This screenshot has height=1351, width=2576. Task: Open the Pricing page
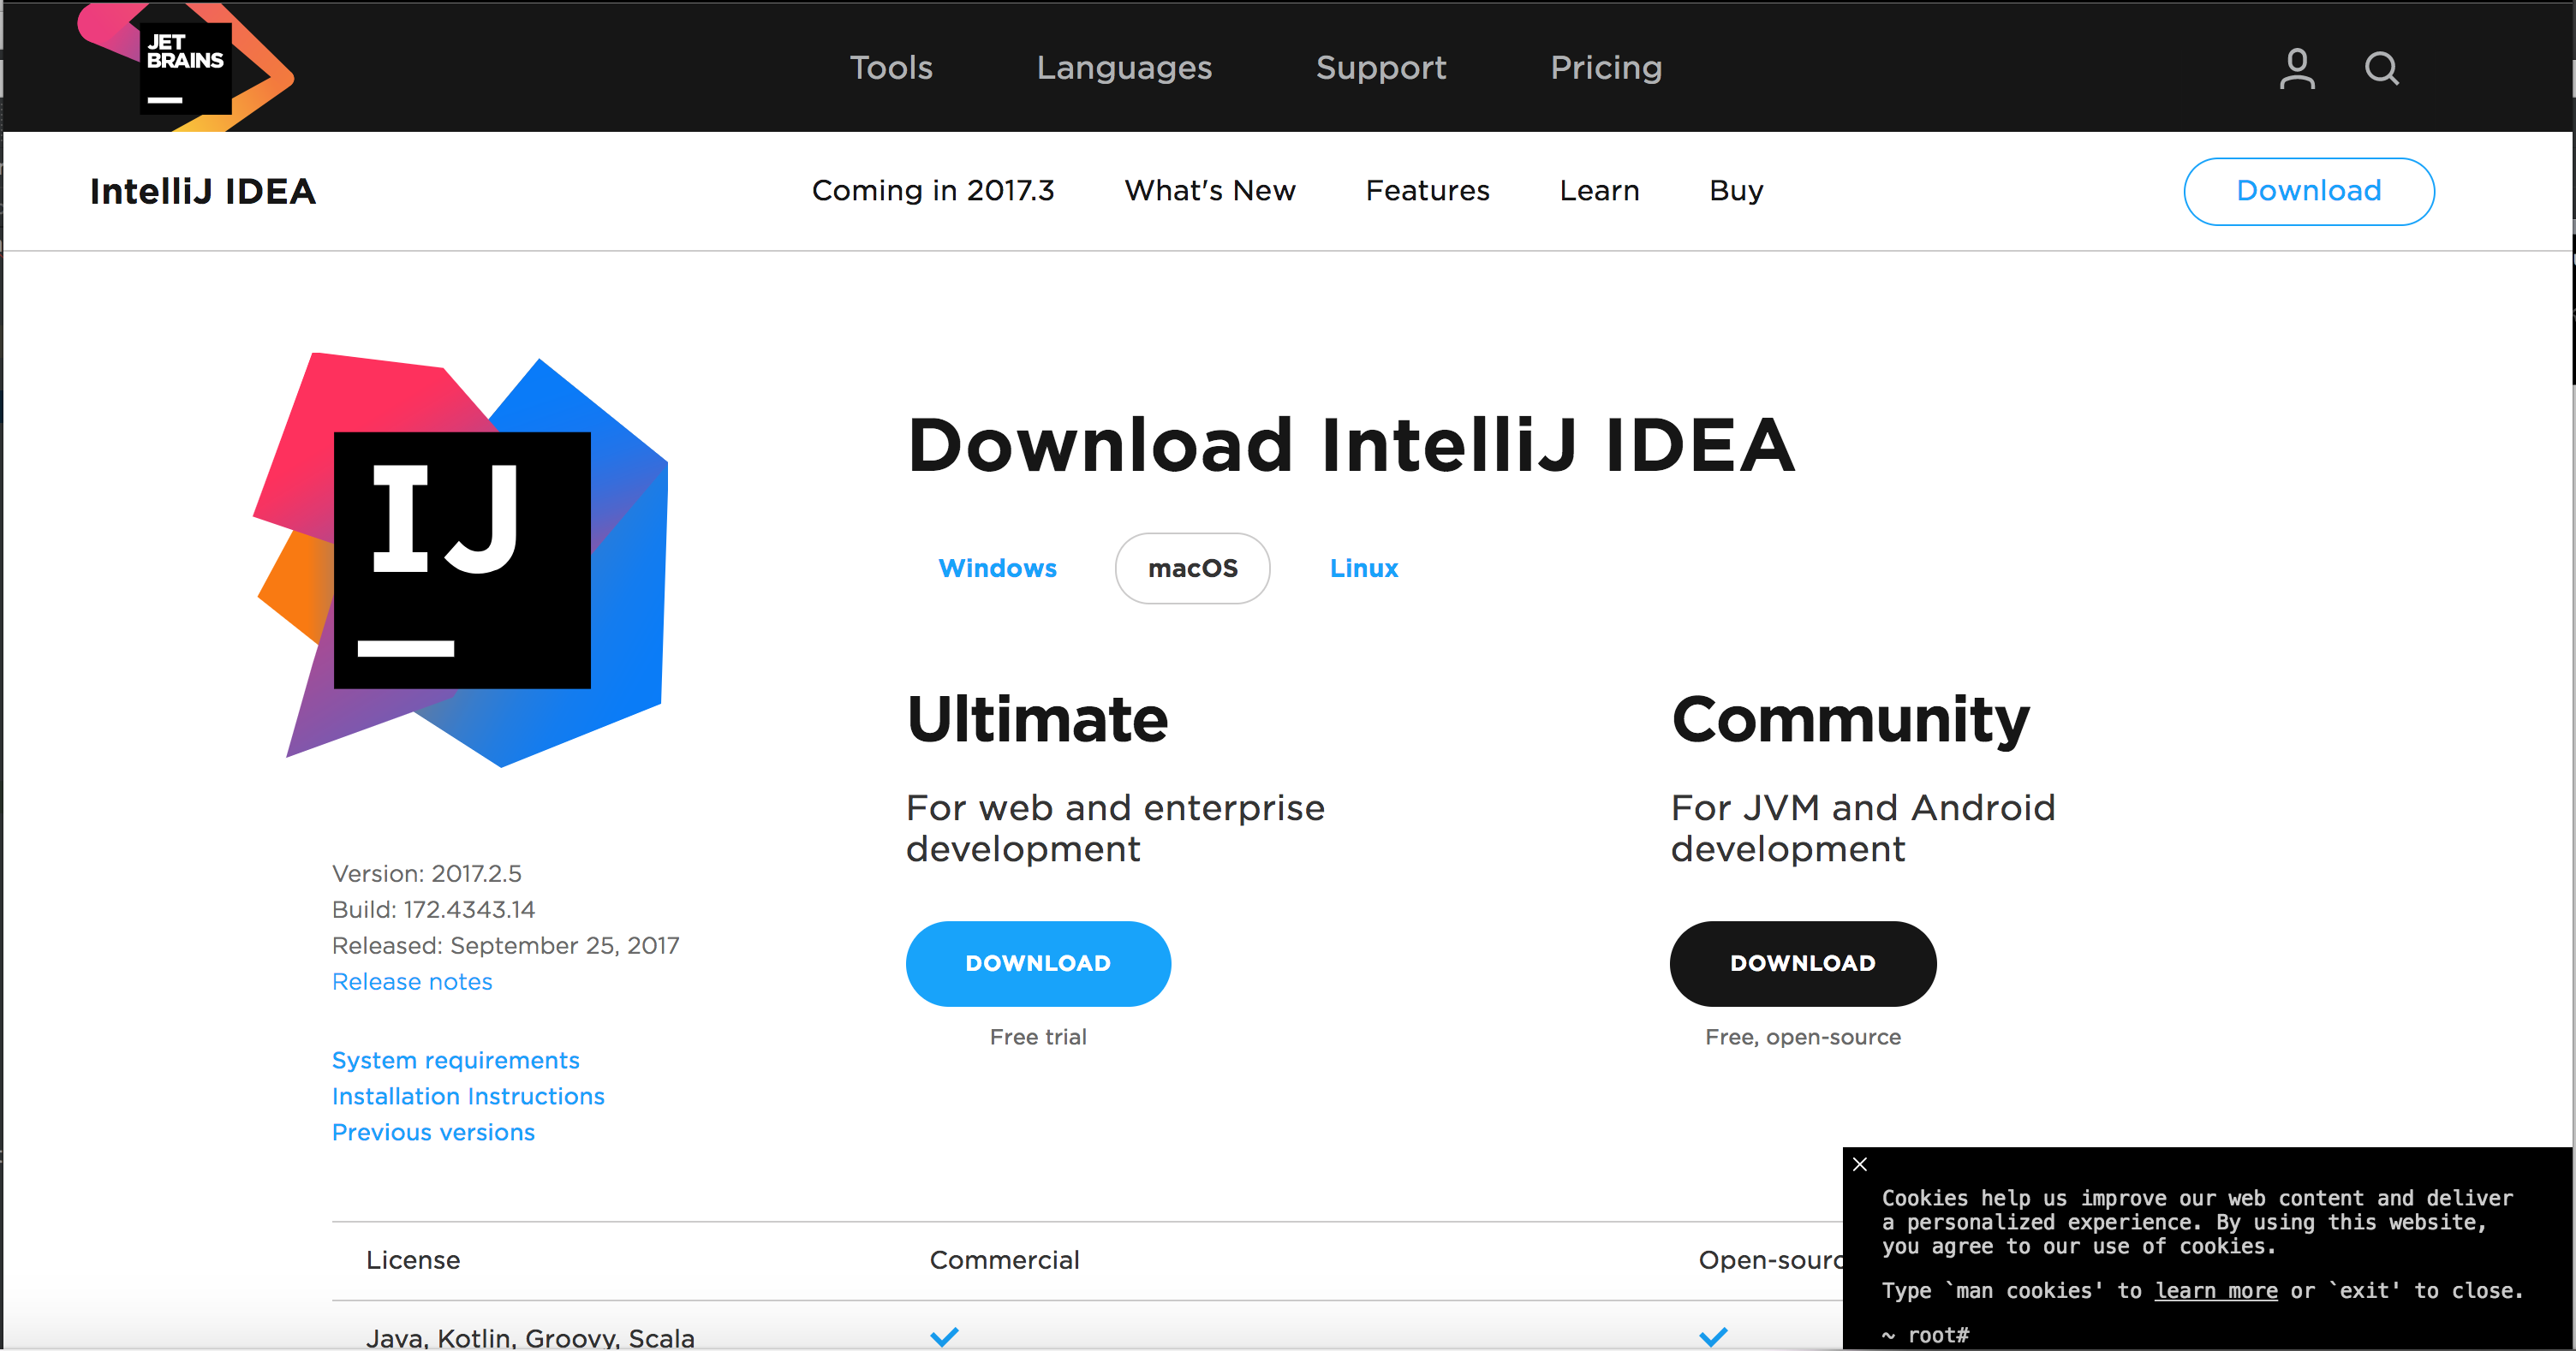(x=1606, y=67)
